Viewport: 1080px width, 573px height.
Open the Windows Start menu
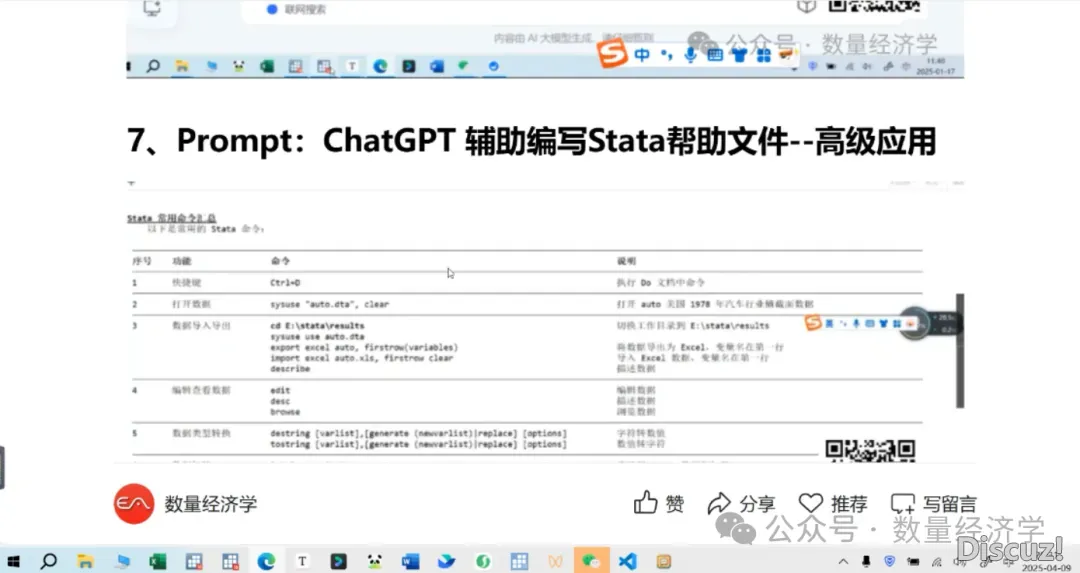click(x=13, y=561)
